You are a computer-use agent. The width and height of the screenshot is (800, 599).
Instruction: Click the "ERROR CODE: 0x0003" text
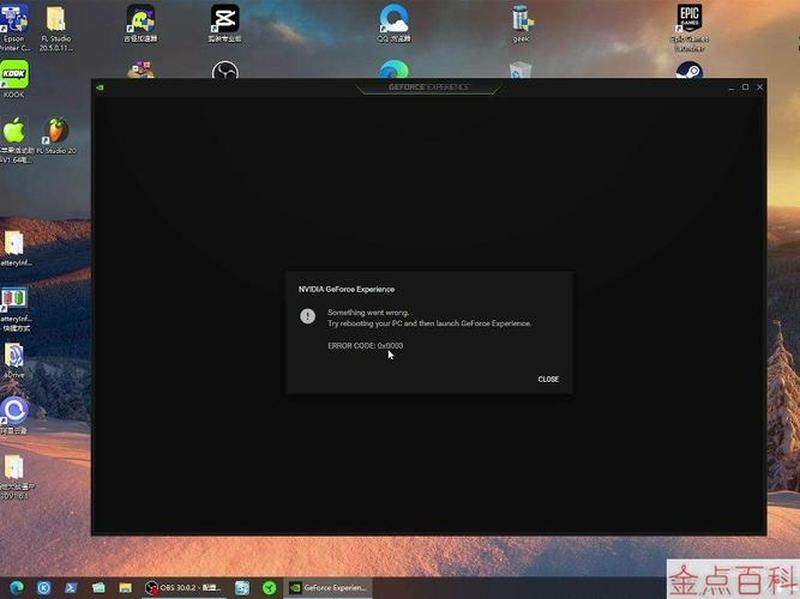coord(365,345)
